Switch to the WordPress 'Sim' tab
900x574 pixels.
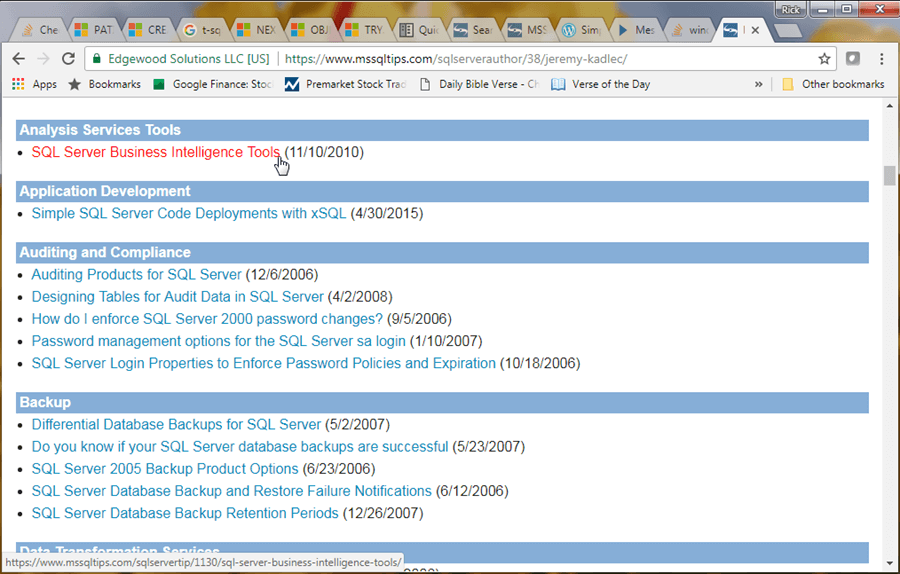(580, 30)
